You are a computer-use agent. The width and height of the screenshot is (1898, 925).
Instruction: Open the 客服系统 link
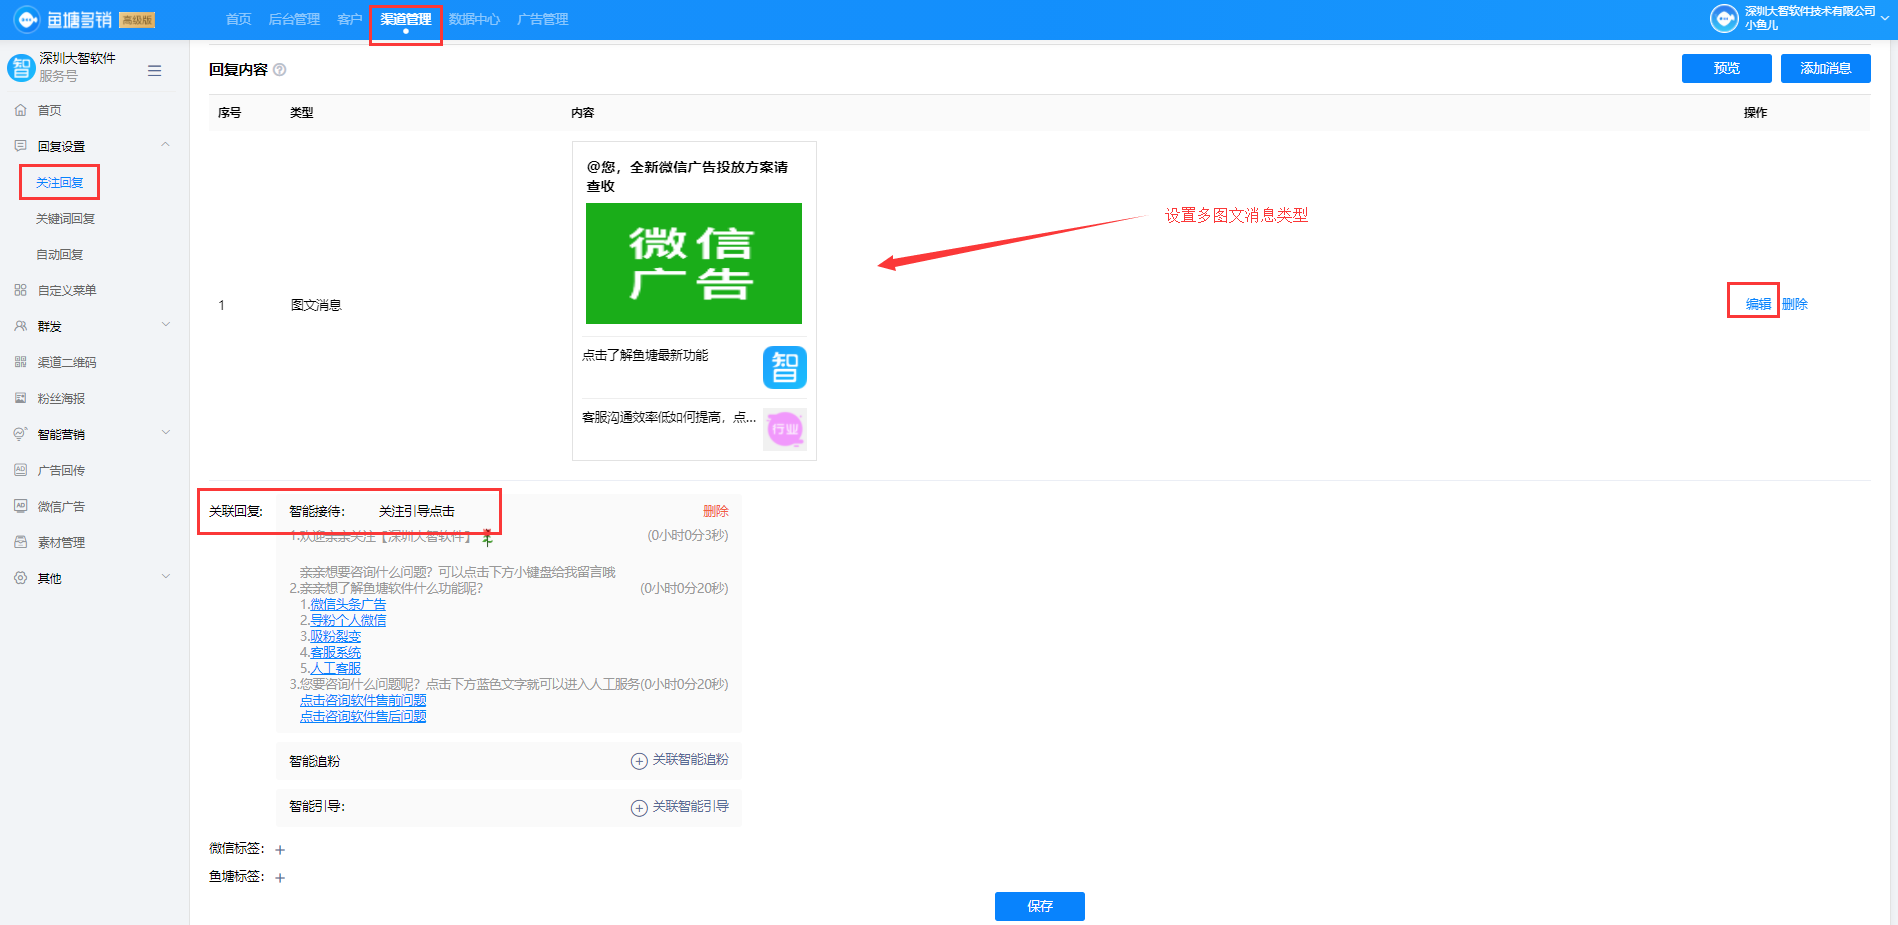pyautogui.click(x=335, y=653)
